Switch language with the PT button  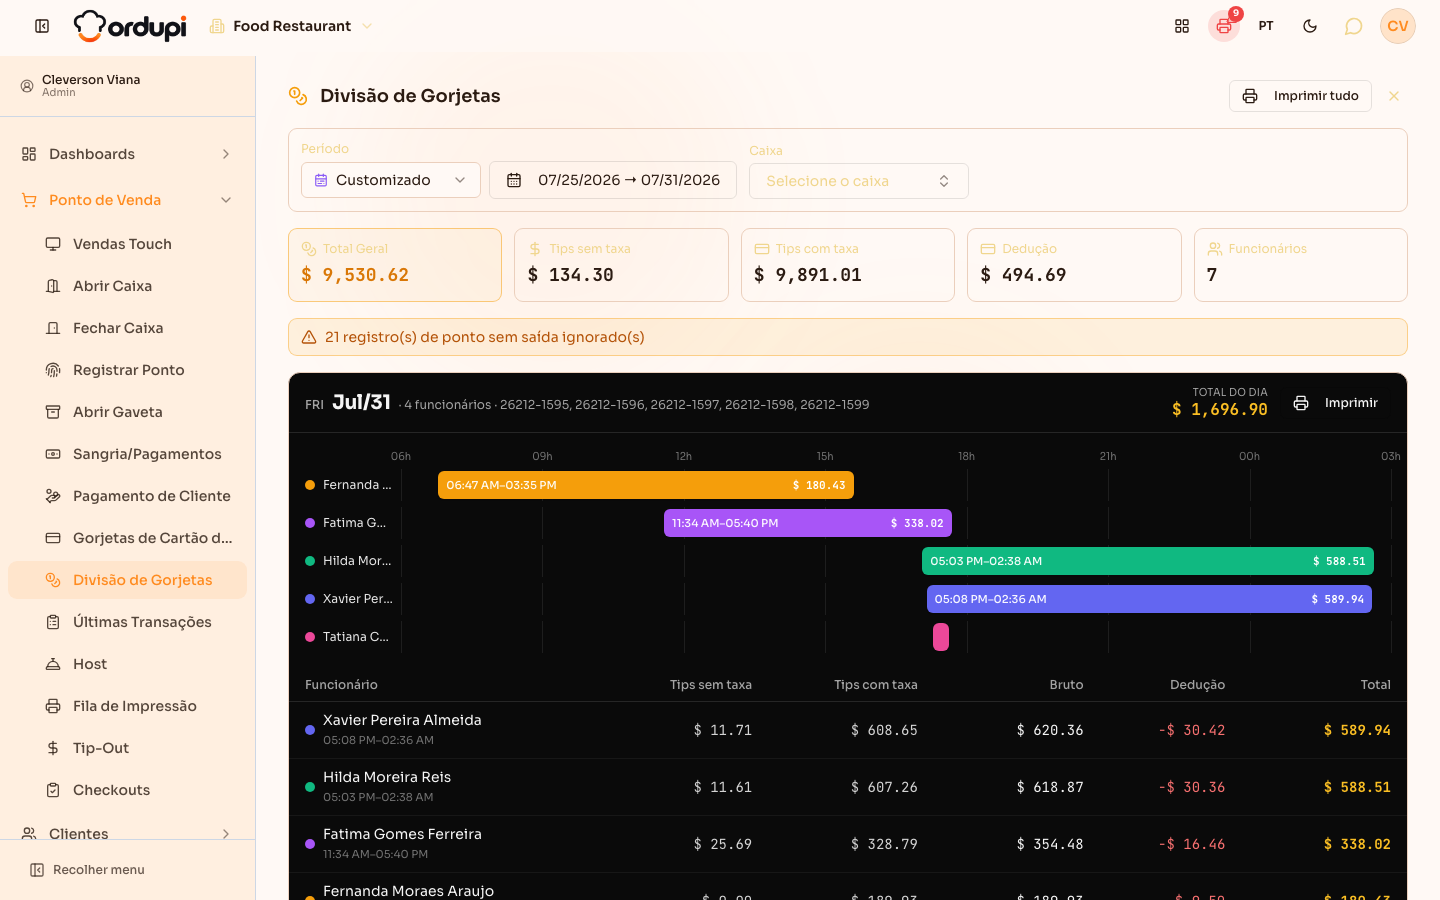1266,26
